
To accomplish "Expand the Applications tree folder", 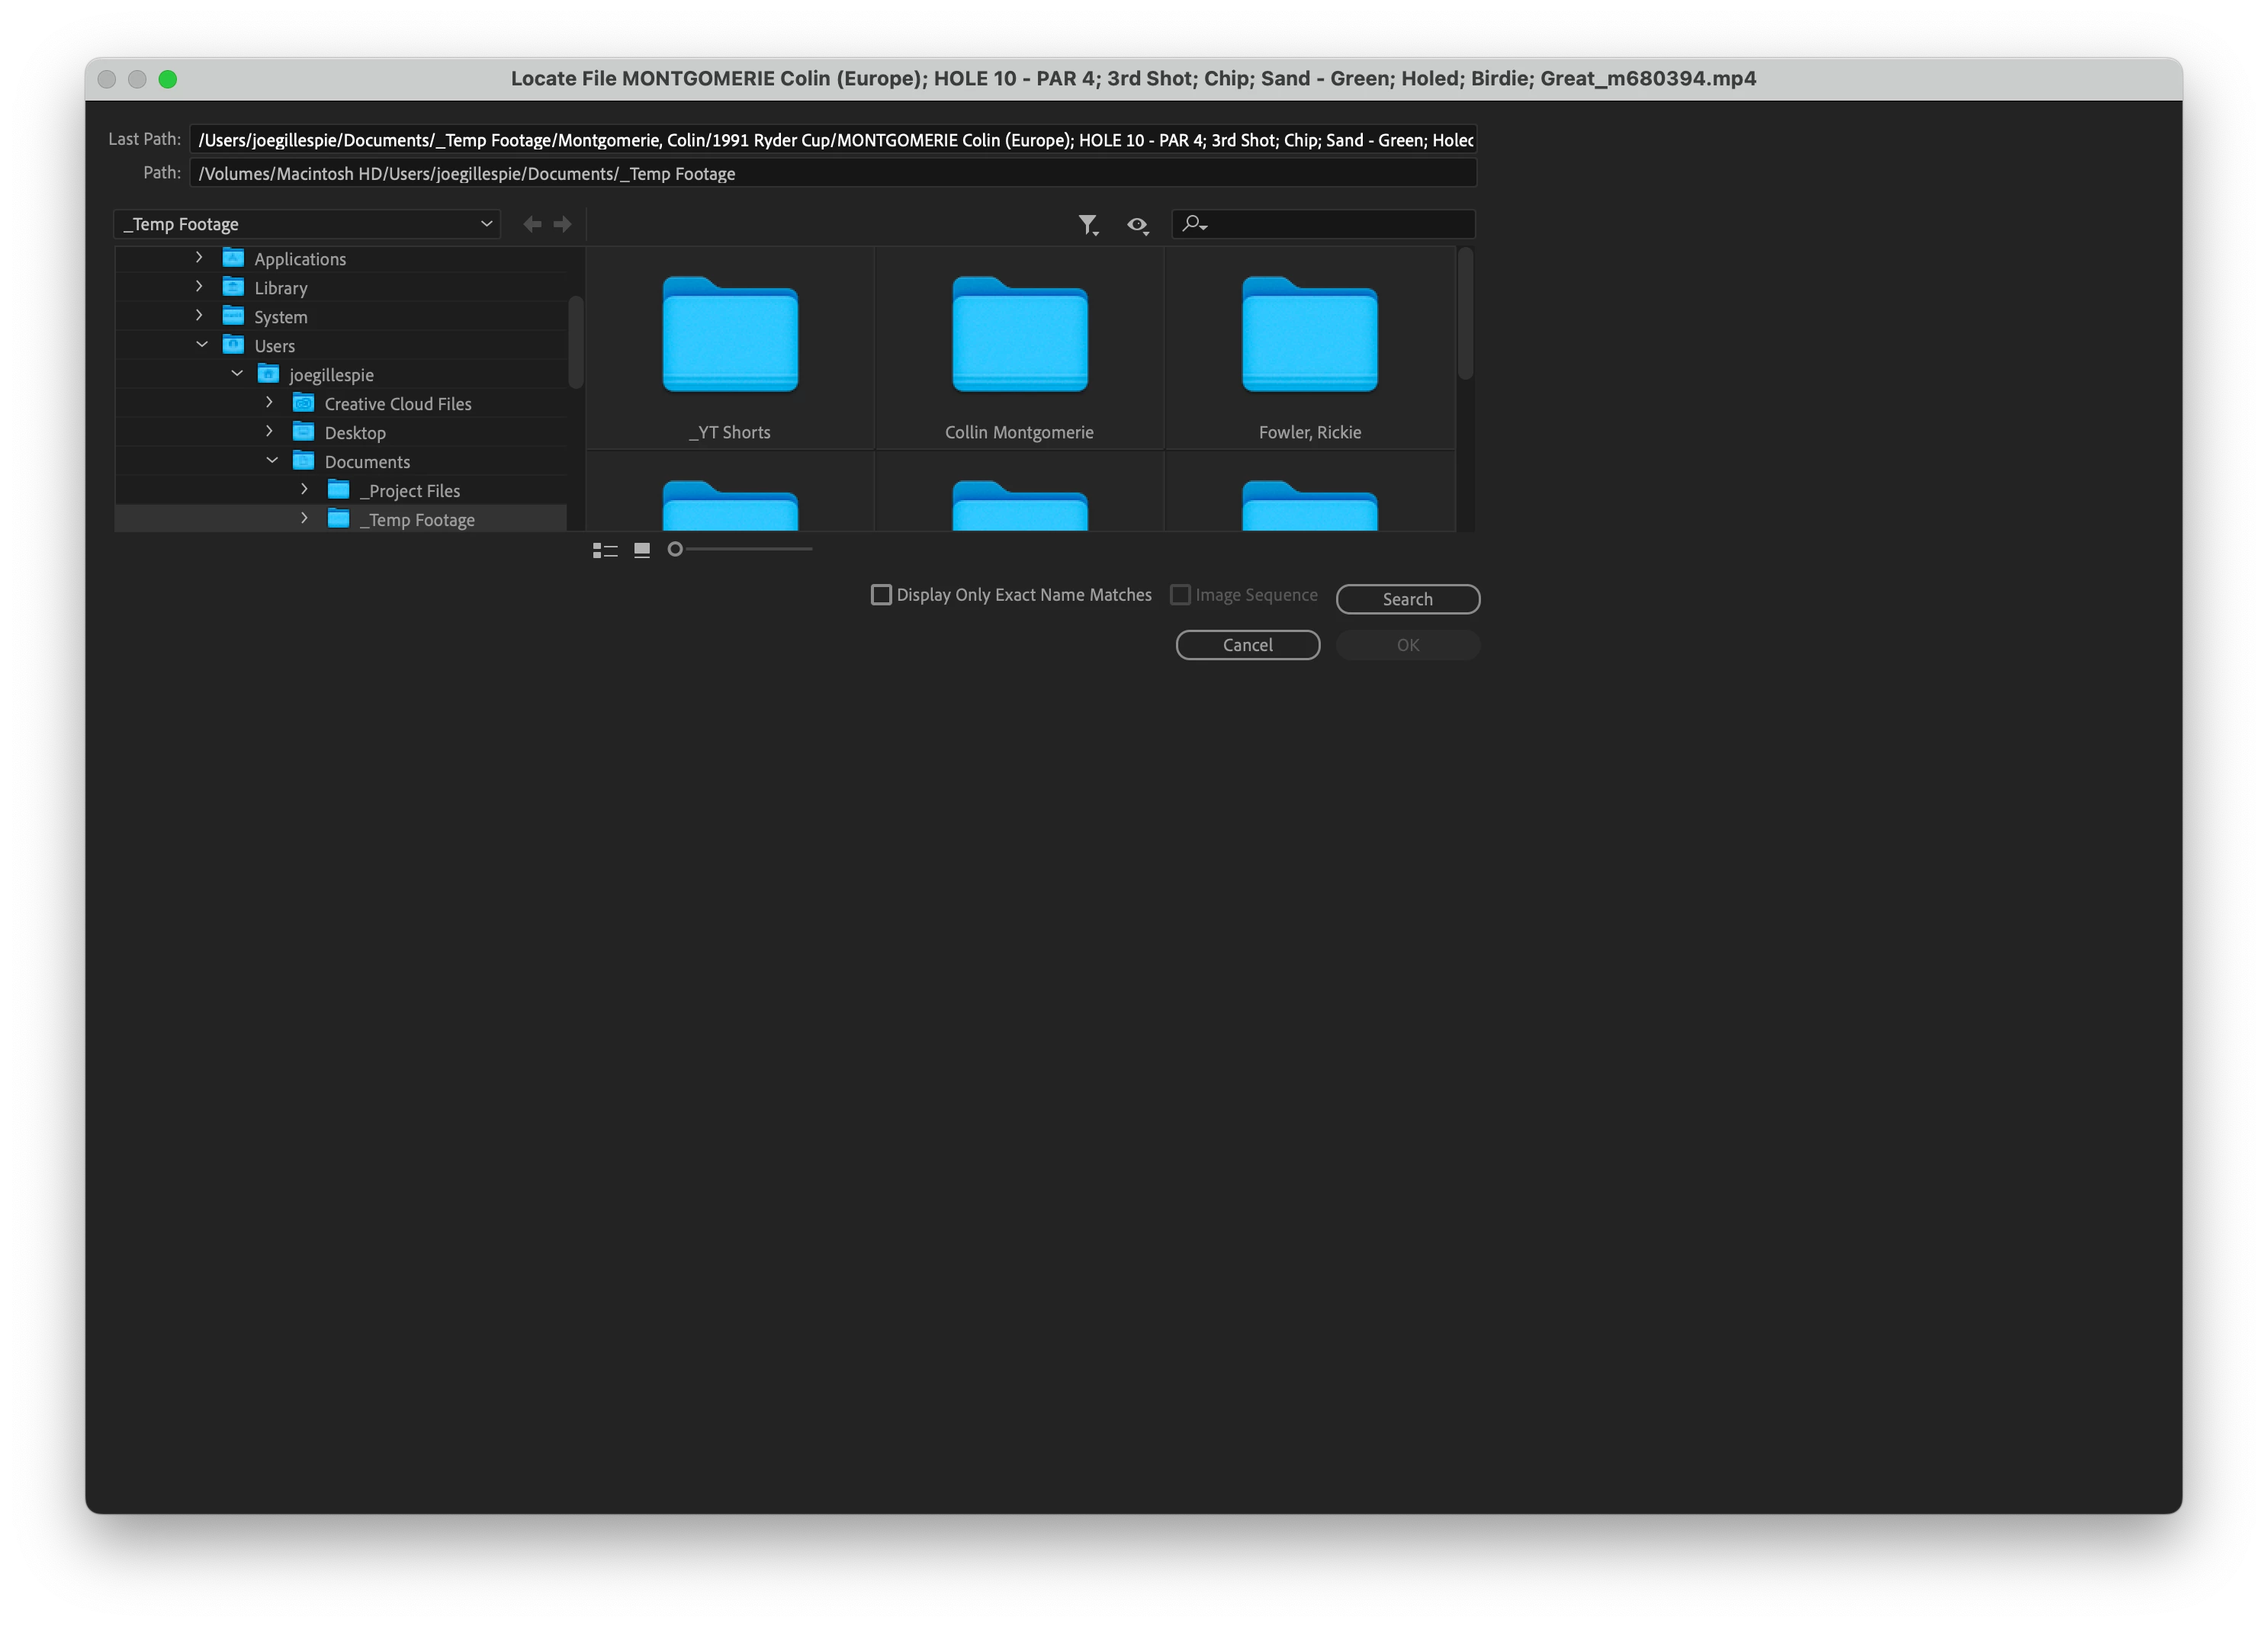I will 199,258.
